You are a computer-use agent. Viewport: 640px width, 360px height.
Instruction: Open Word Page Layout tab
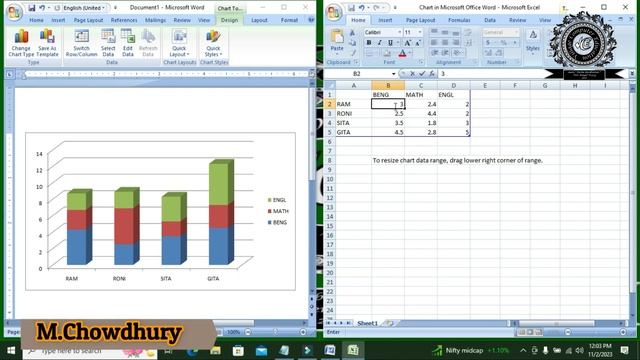click(x=88, y=20)
